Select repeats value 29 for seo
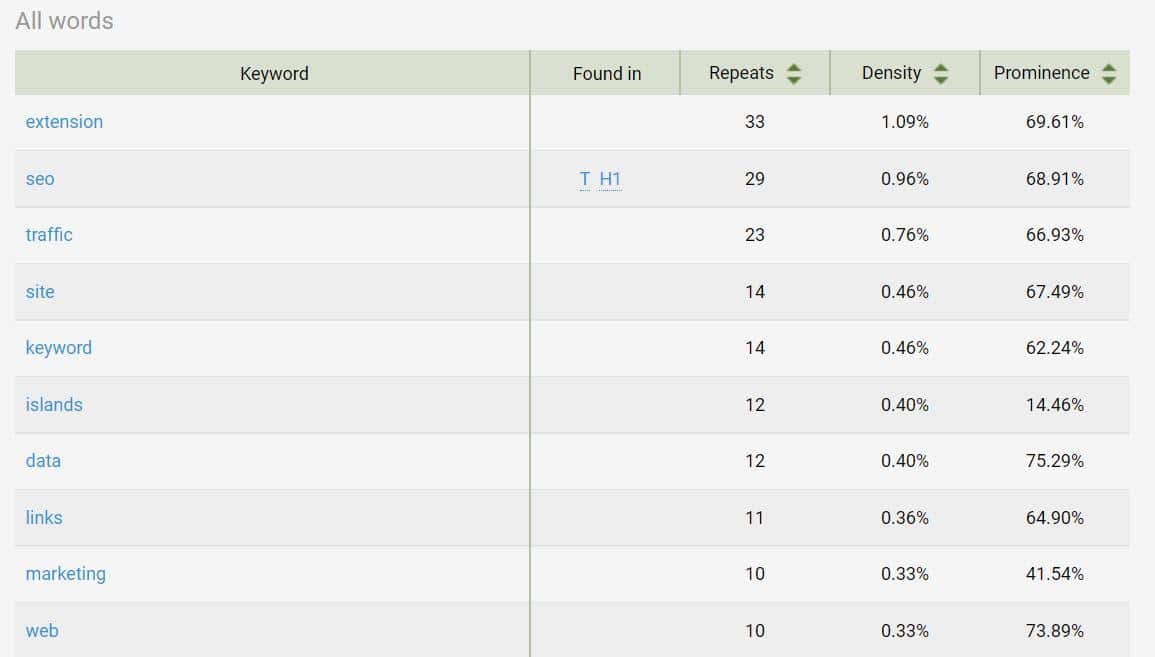The width and height of the screenshot is (1155, 657). (x=755, y=179)
